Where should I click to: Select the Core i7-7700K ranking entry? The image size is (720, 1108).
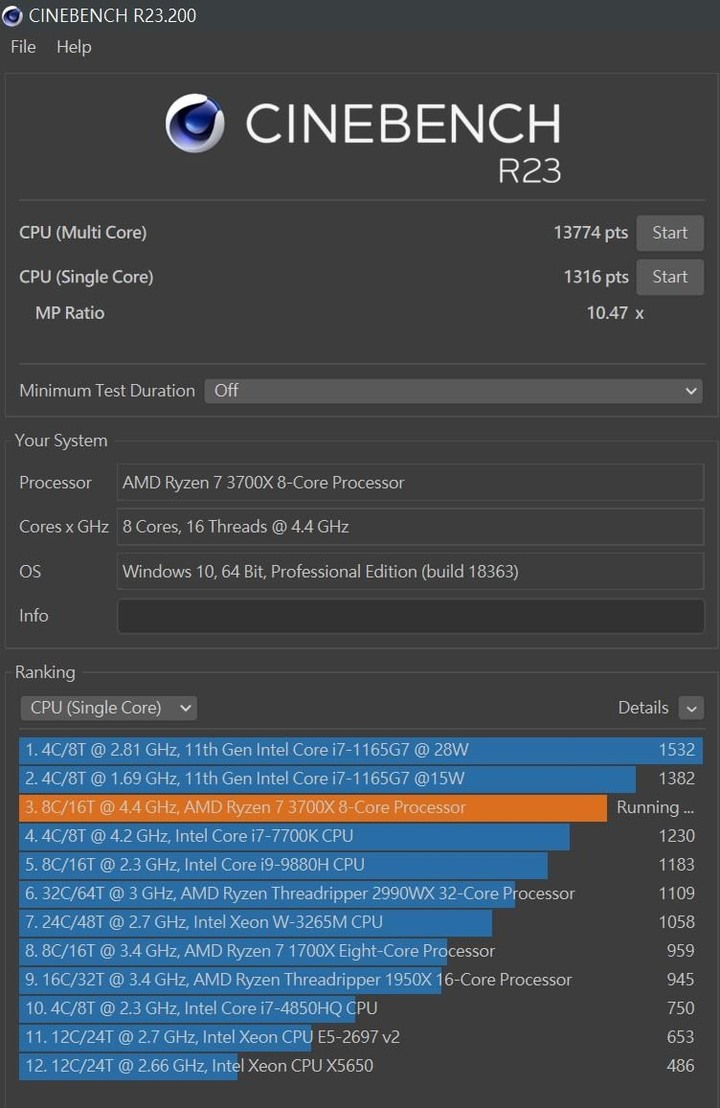[361, 836]
